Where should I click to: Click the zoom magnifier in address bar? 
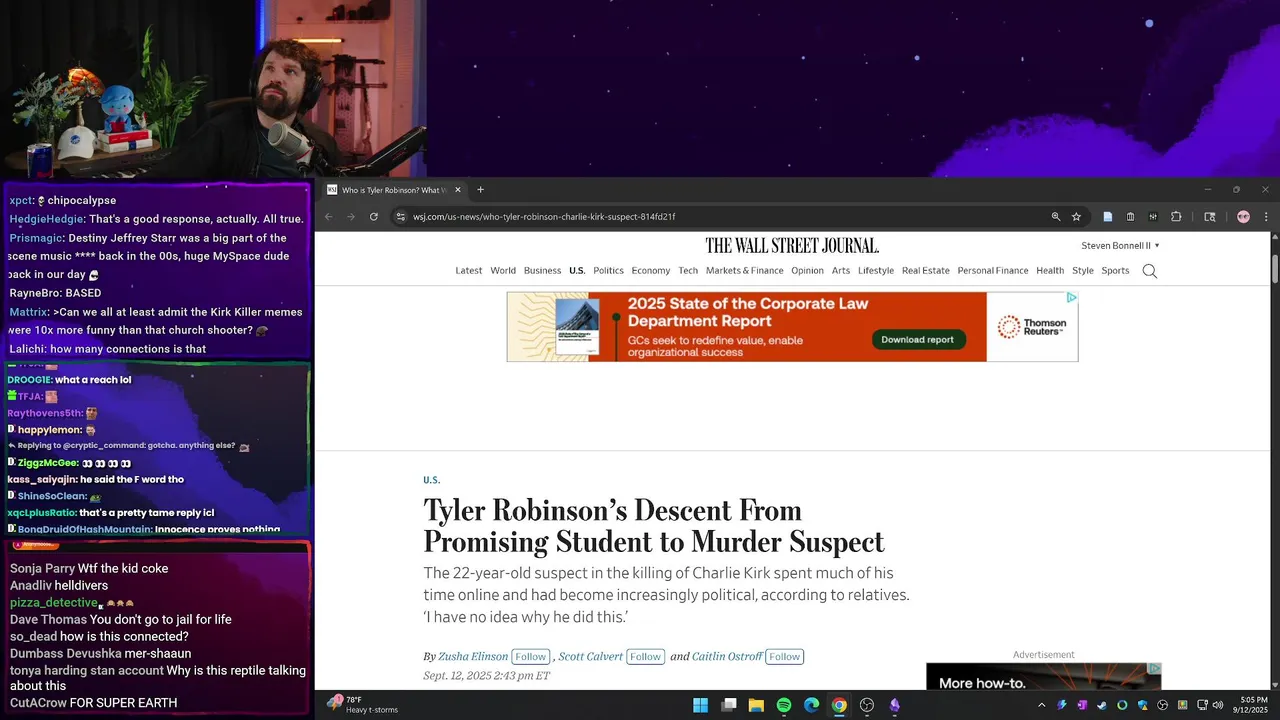1055,216
